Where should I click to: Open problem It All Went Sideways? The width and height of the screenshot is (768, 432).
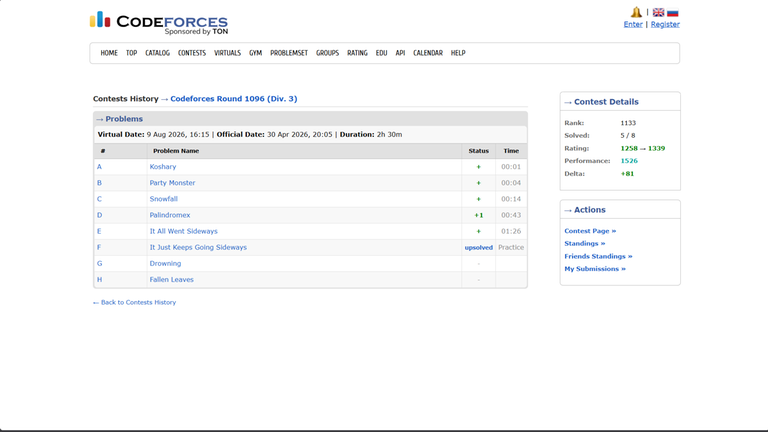[183, 231]
